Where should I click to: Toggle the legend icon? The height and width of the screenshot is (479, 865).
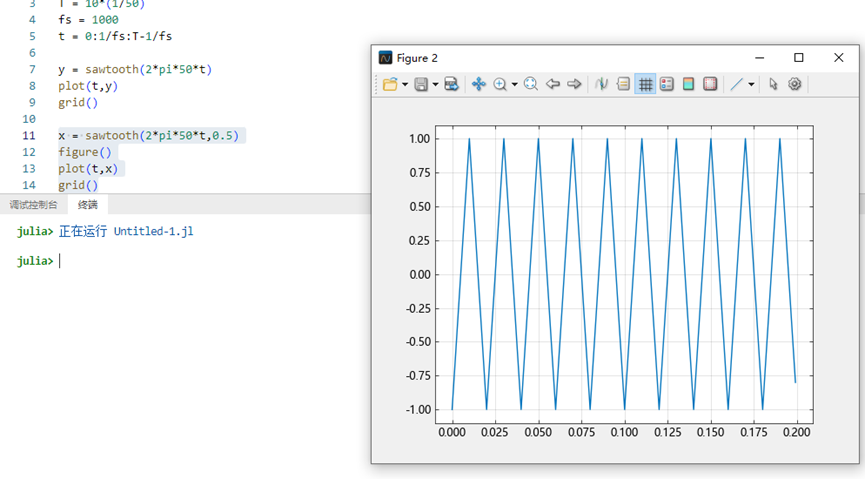pos(666,84)
